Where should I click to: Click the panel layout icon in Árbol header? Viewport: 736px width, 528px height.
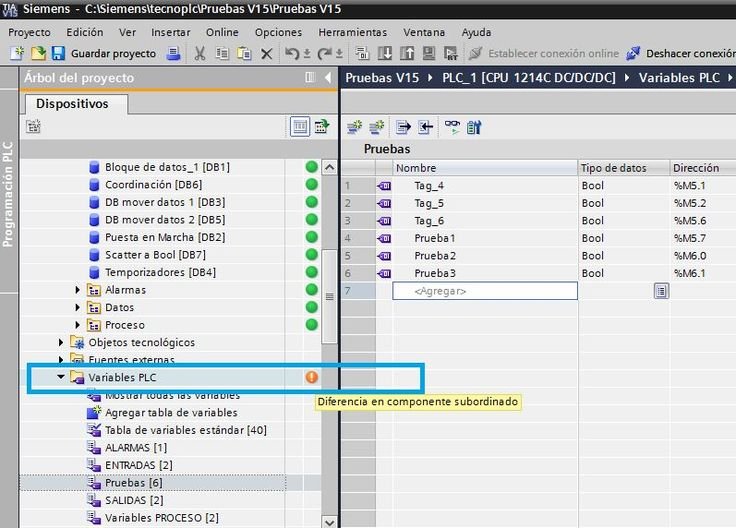pyautogui.click(x=310, y=77)
